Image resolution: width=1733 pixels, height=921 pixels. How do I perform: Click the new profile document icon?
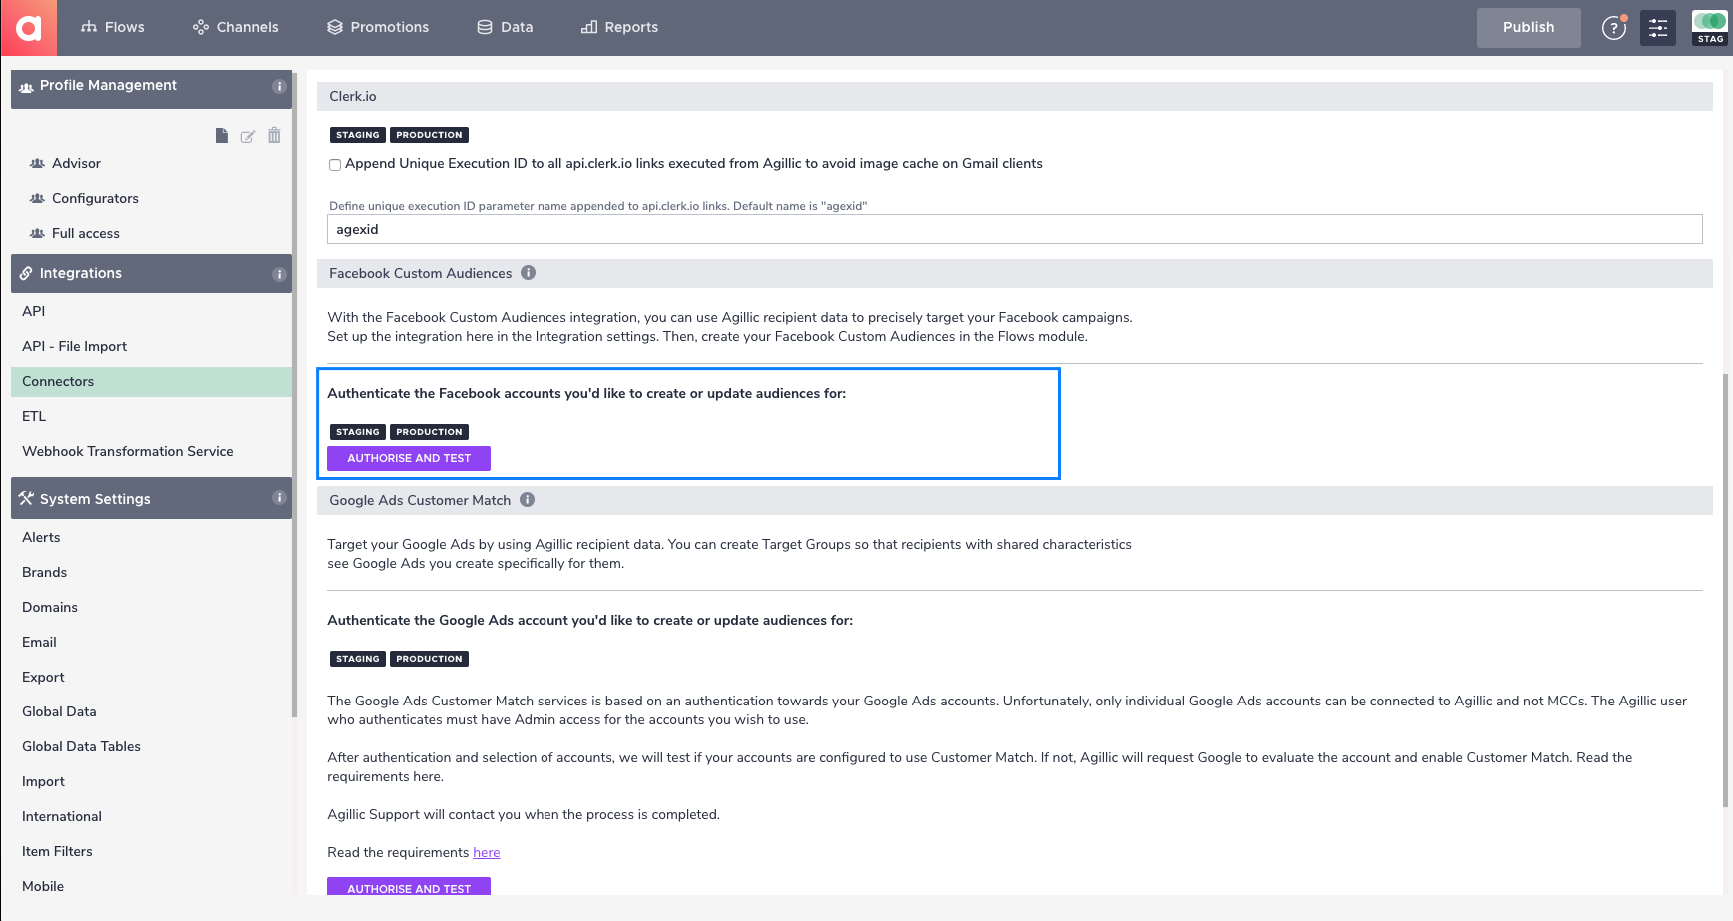[222, 136]
